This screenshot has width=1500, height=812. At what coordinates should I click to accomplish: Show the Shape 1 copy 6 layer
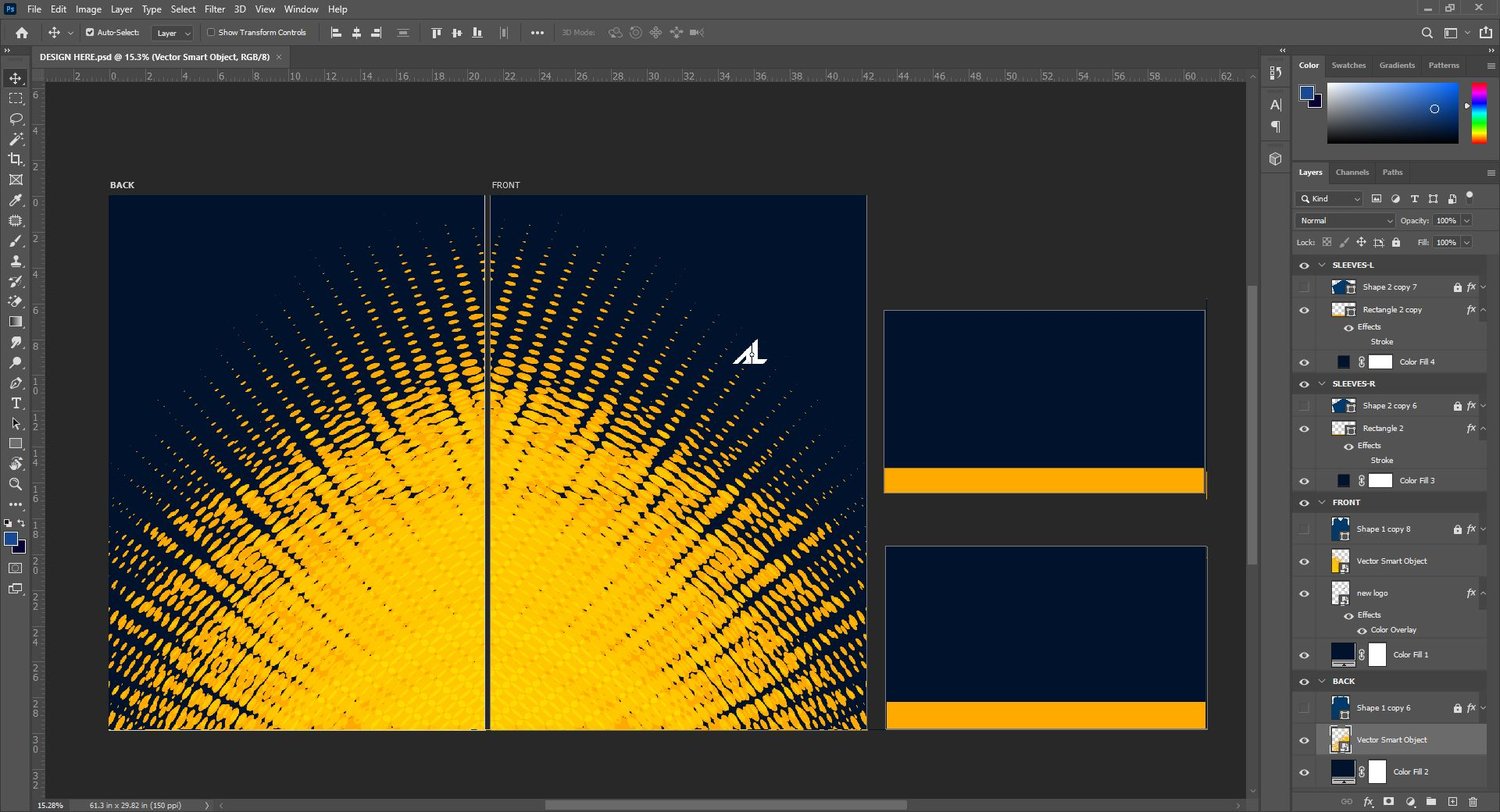tap(1303, 708)
